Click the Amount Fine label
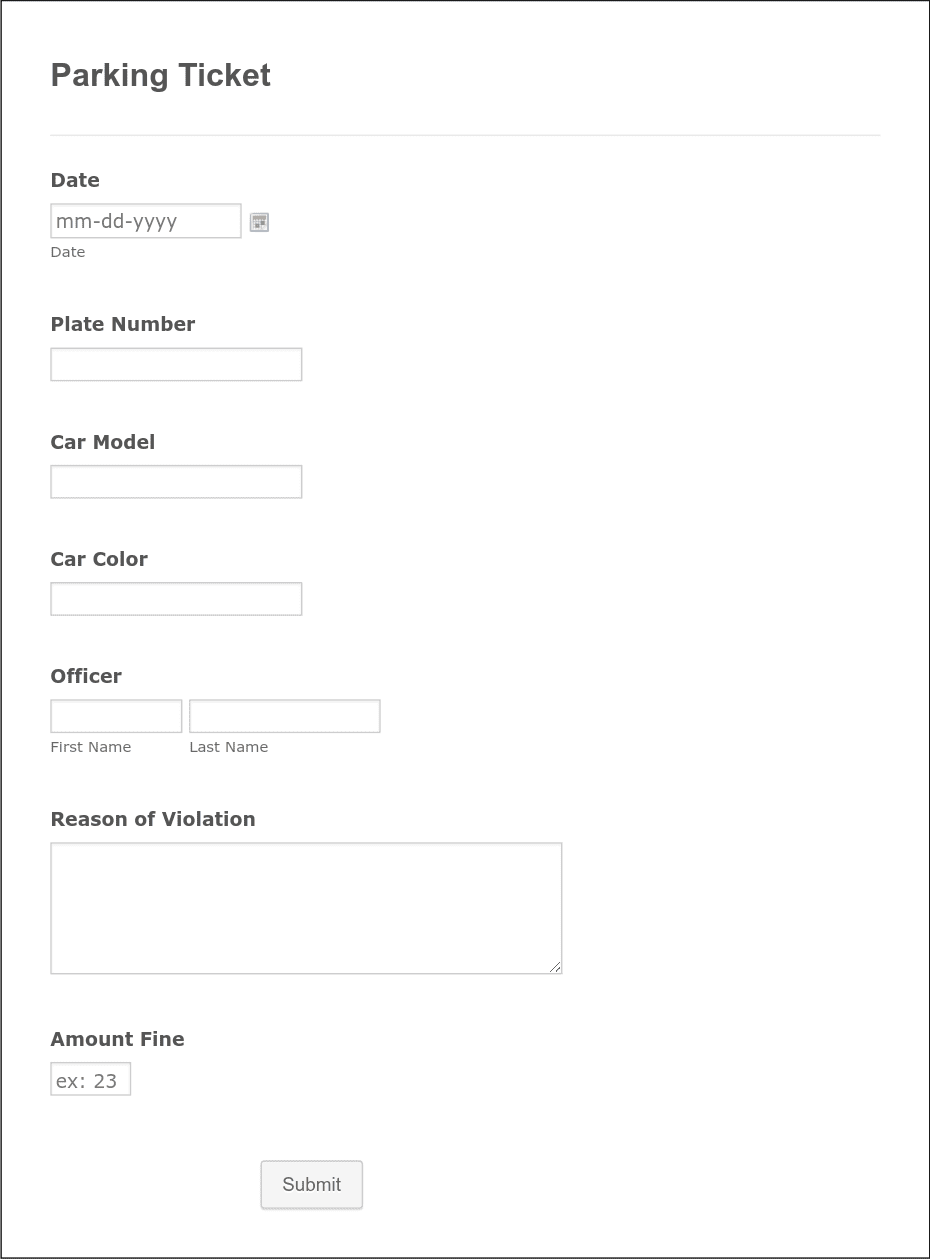This screenshot has height=1259, width=930. [118, 1039]
